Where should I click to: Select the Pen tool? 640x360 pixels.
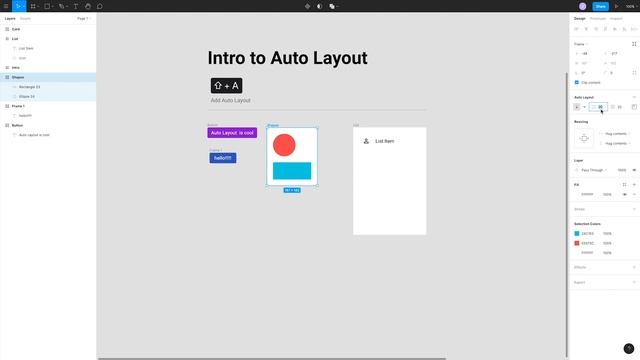(61, 6)
